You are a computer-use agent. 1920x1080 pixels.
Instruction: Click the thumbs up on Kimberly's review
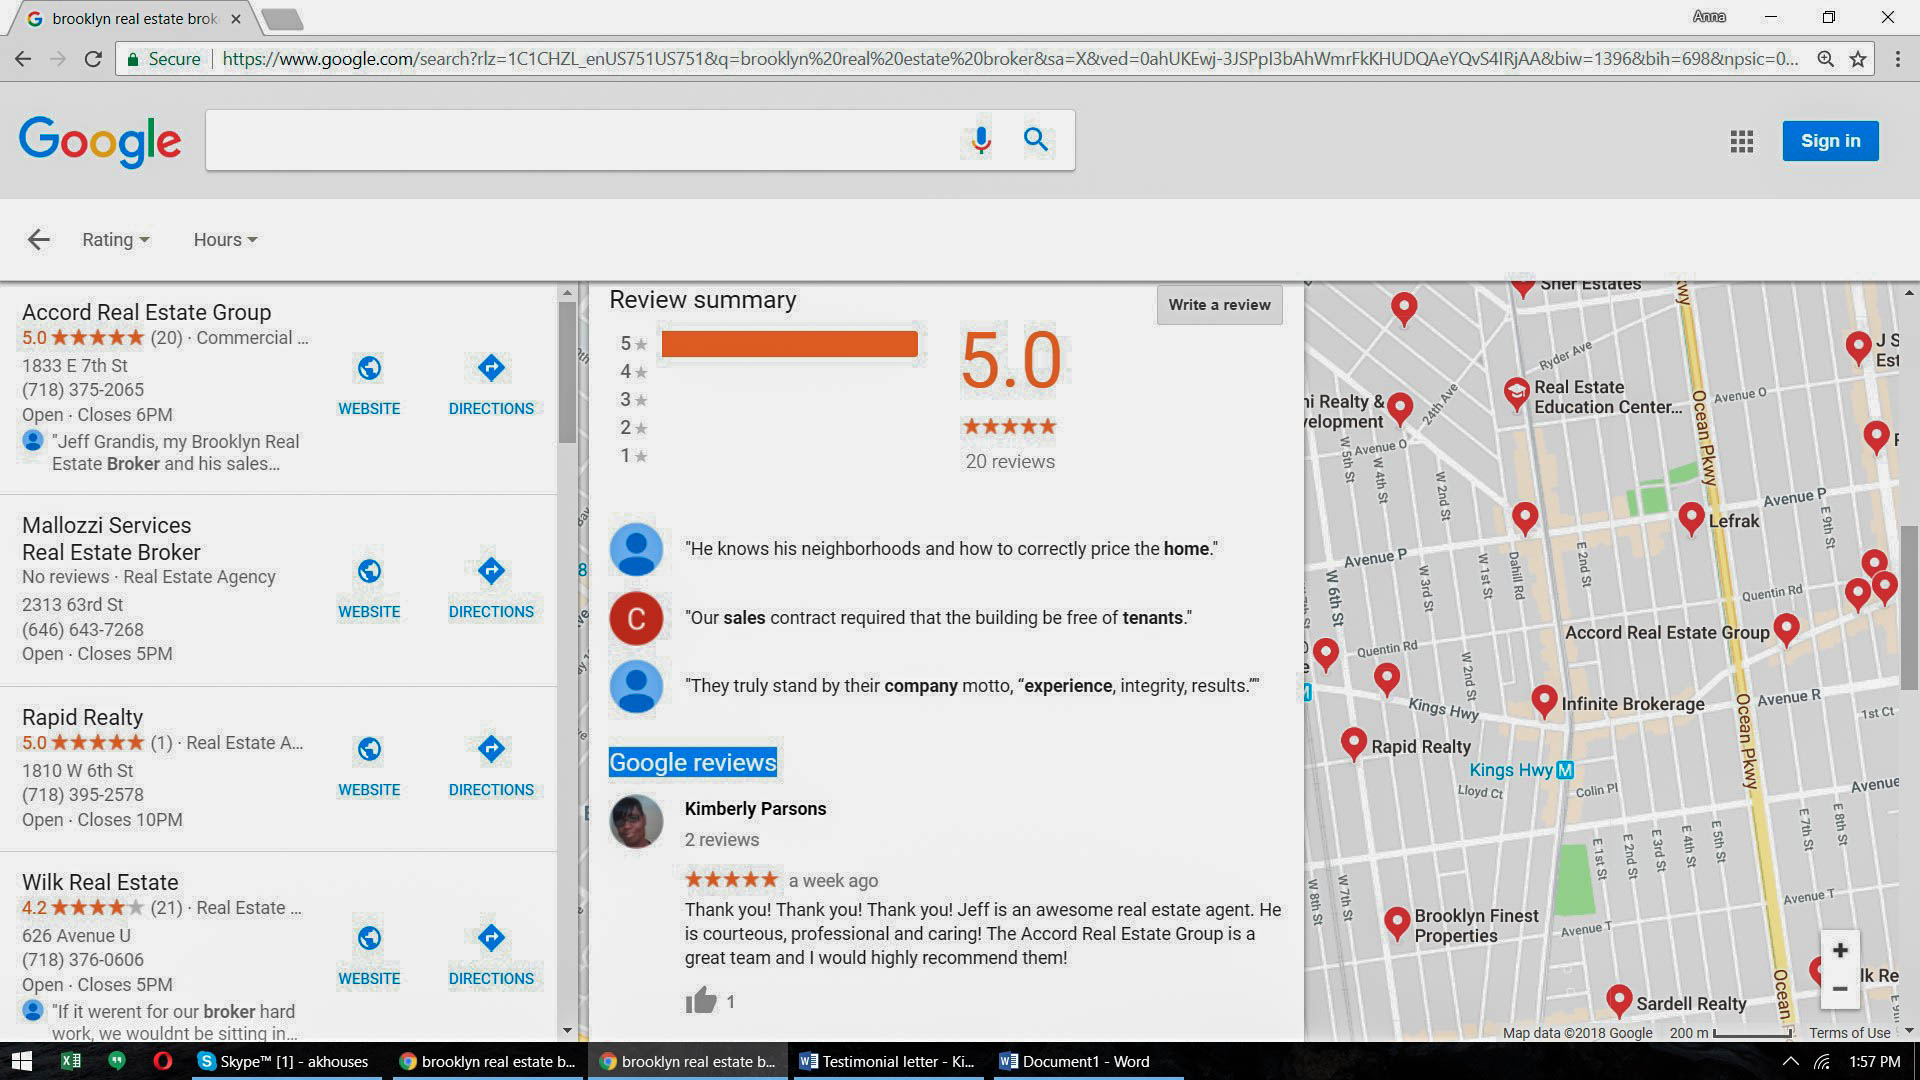tap(701, 1000)
